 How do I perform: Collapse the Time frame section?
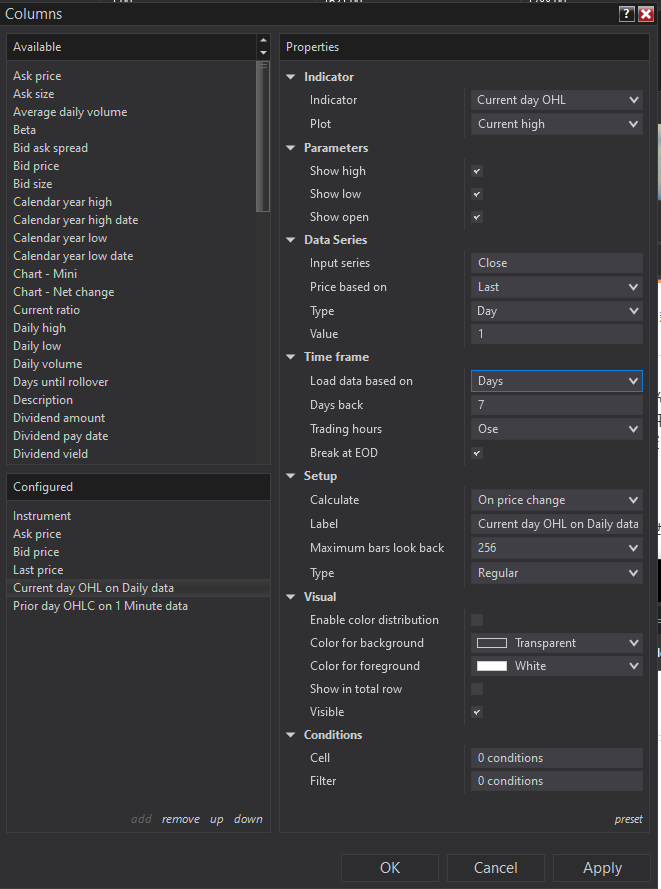(x=291, y=357)
